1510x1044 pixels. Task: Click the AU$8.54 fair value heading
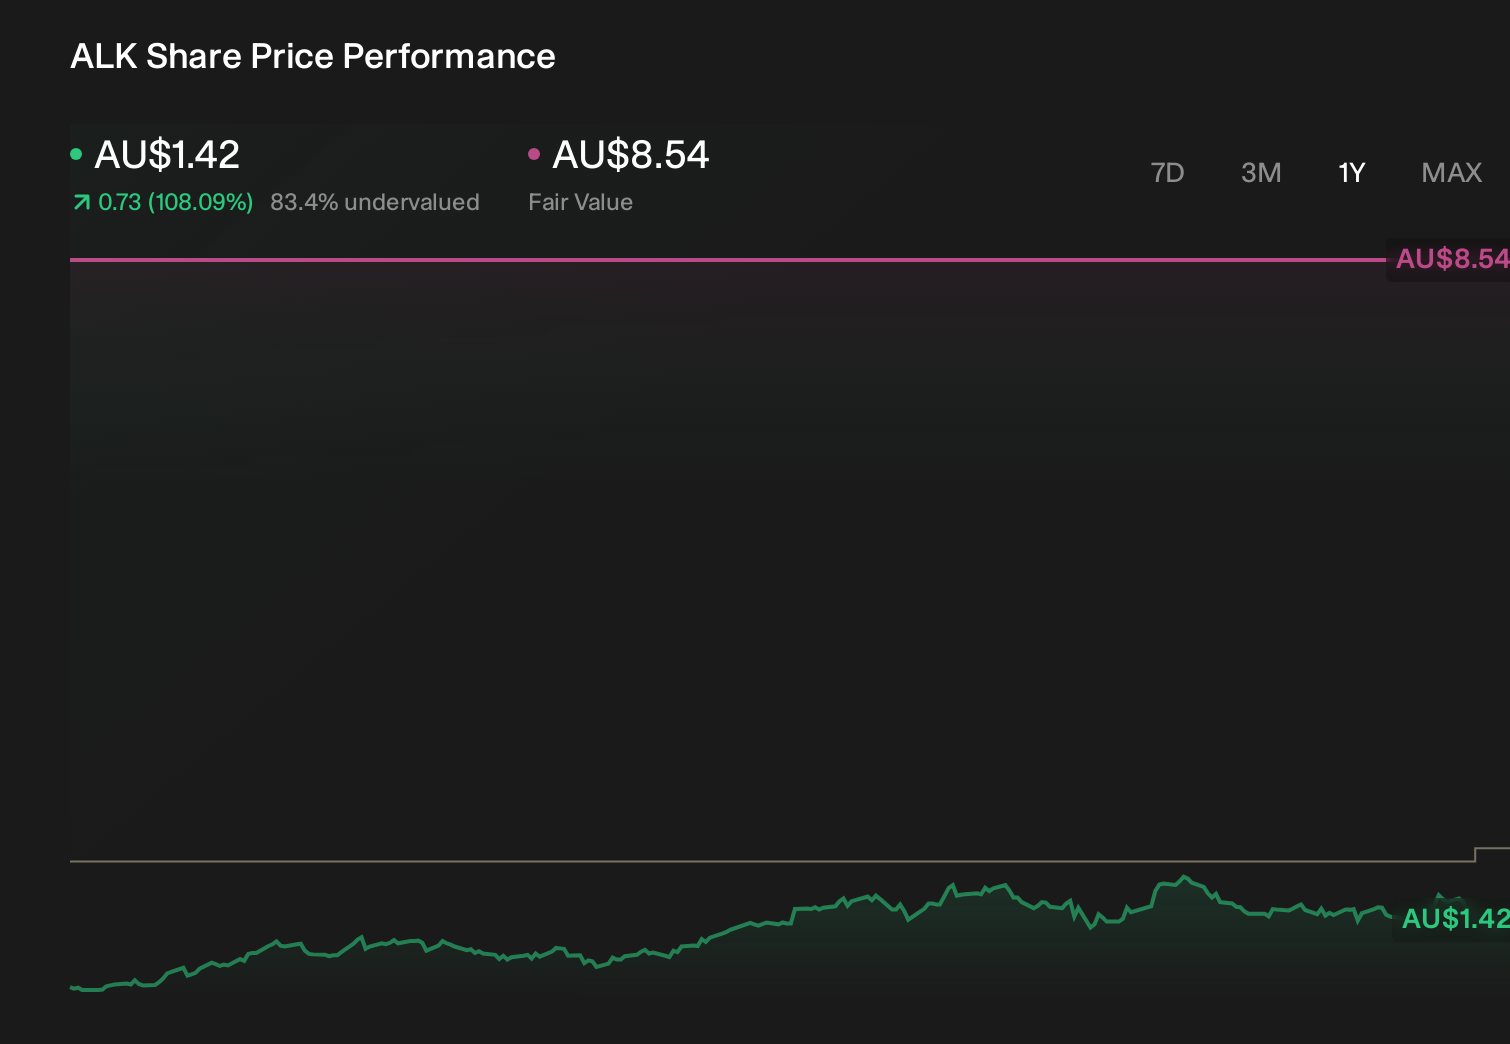pos(630,155)
